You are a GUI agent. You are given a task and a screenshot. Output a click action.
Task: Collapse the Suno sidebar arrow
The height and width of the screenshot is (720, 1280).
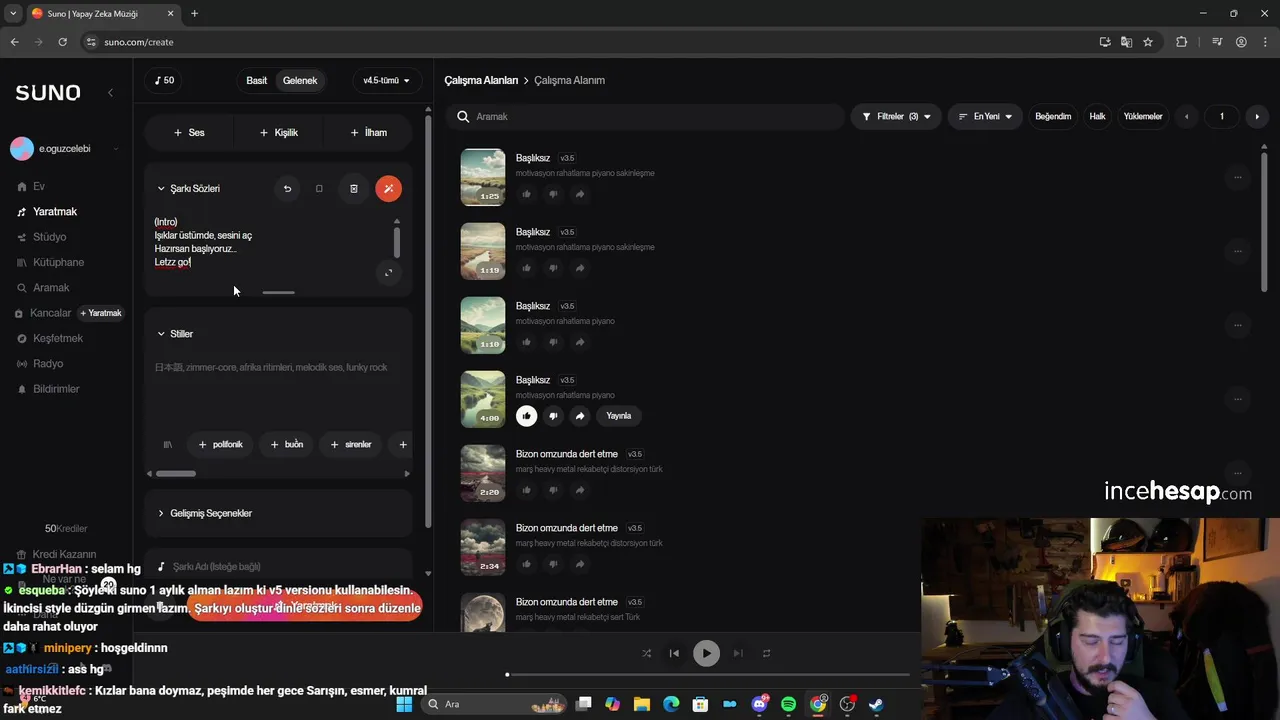click(111, 92)
